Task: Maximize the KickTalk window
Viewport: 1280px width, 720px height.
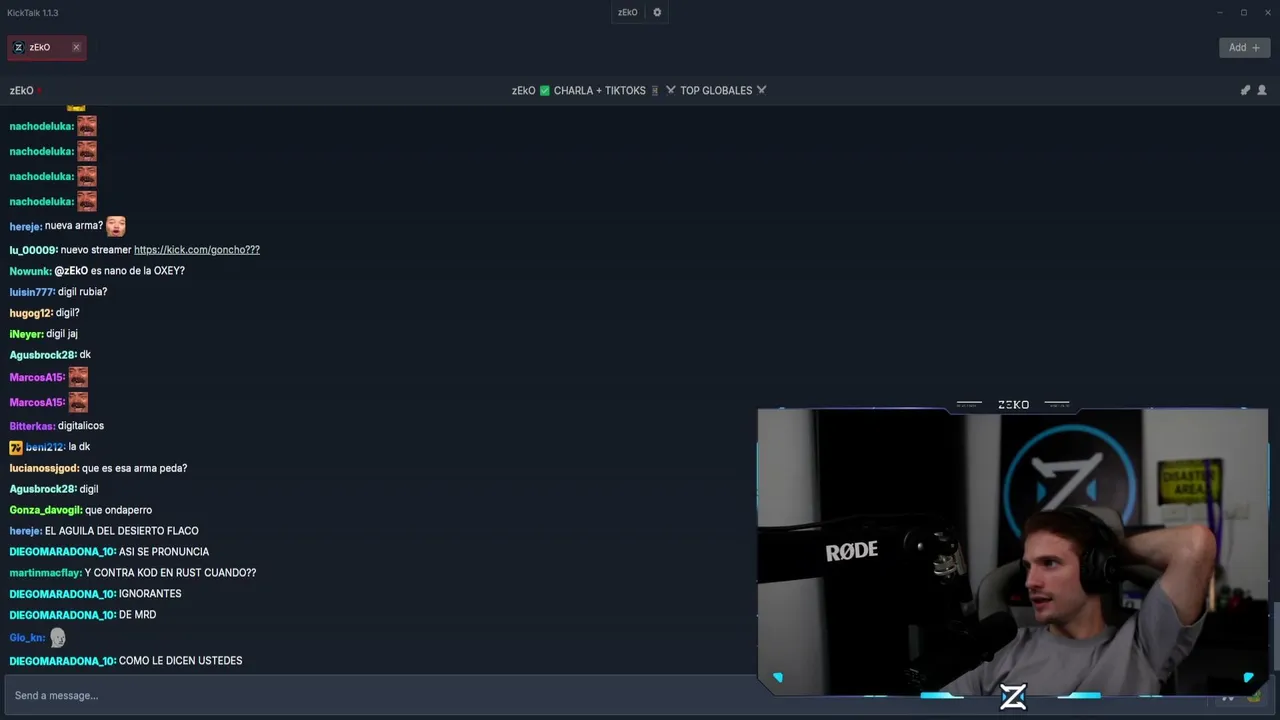Action: pyautogui.click(x=1244, y=13)
